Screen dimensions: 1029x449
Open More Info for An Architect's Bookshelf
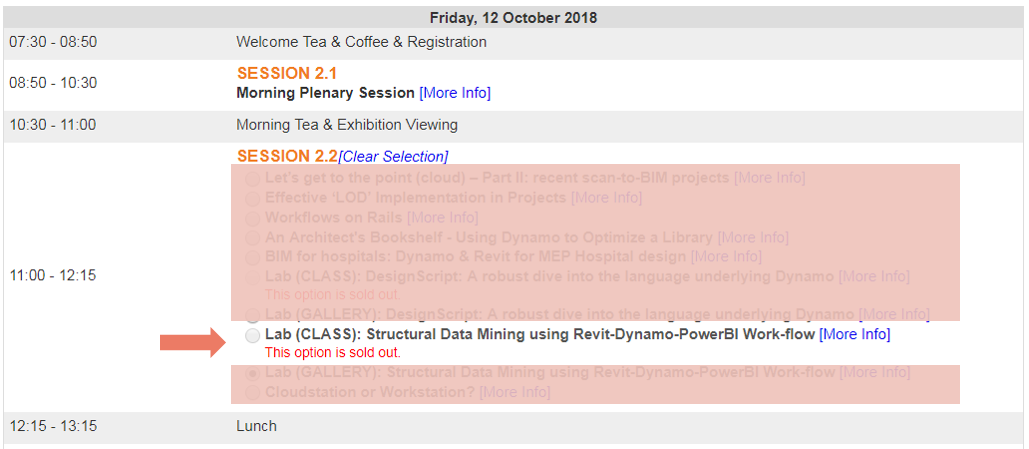click(753, 237)
